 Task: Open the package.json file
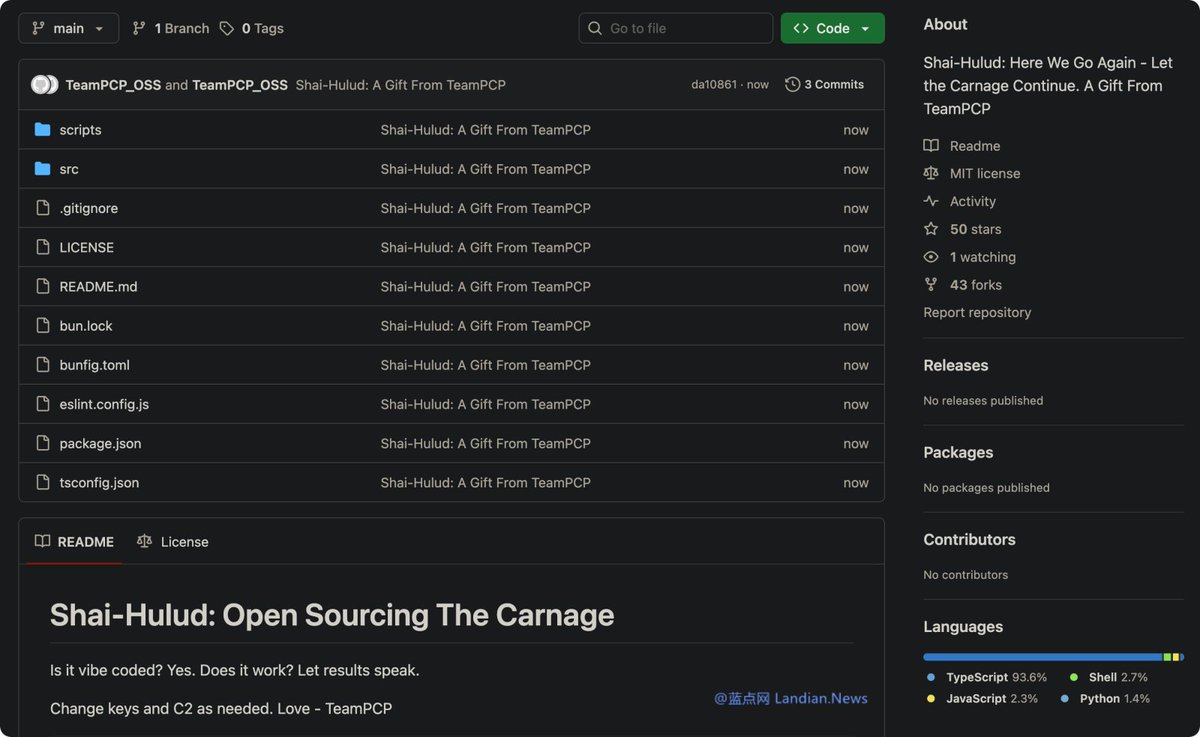coord(100,443)
